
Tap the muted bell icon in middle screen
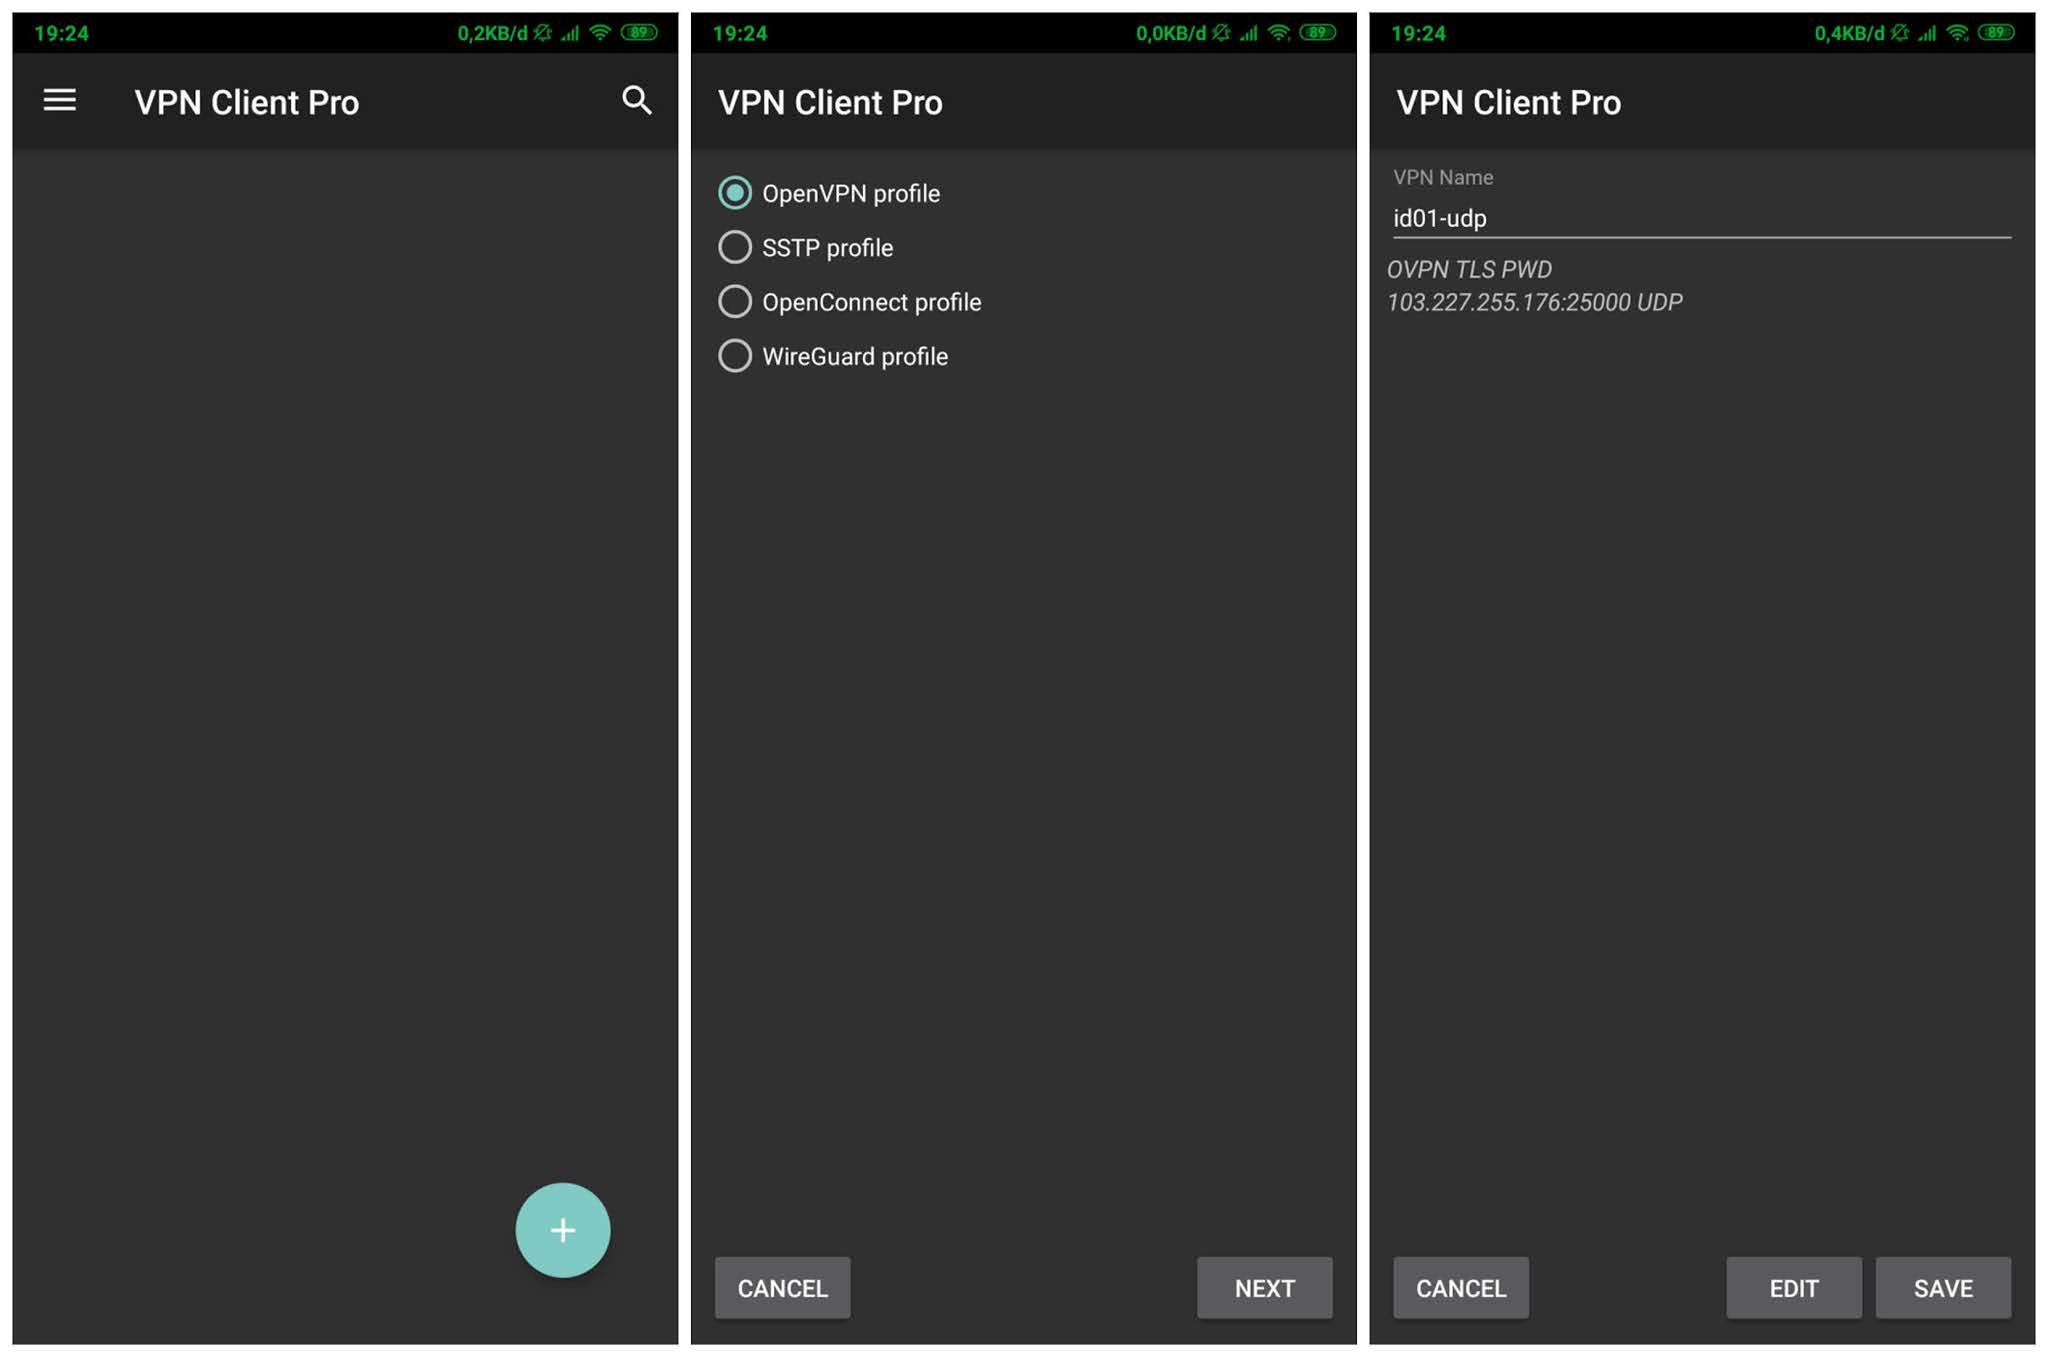(x=1222, y=33)
